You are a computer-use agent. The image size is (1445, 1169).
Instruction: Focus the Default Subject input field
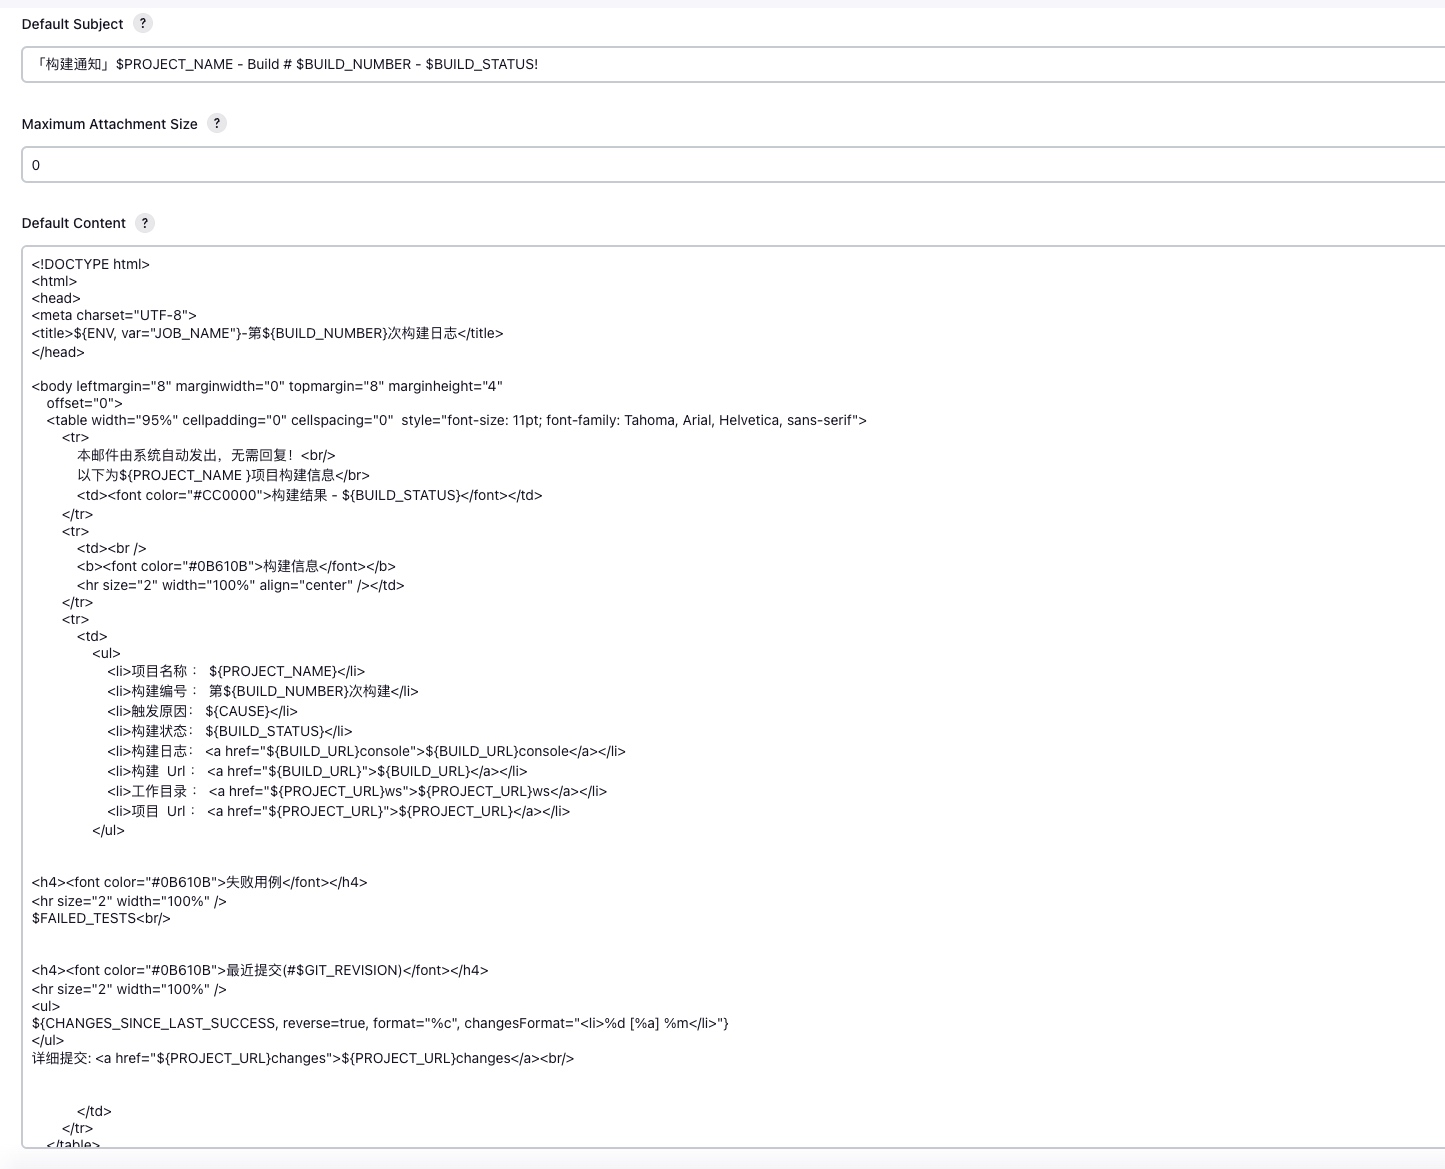[x=733, y=64]
